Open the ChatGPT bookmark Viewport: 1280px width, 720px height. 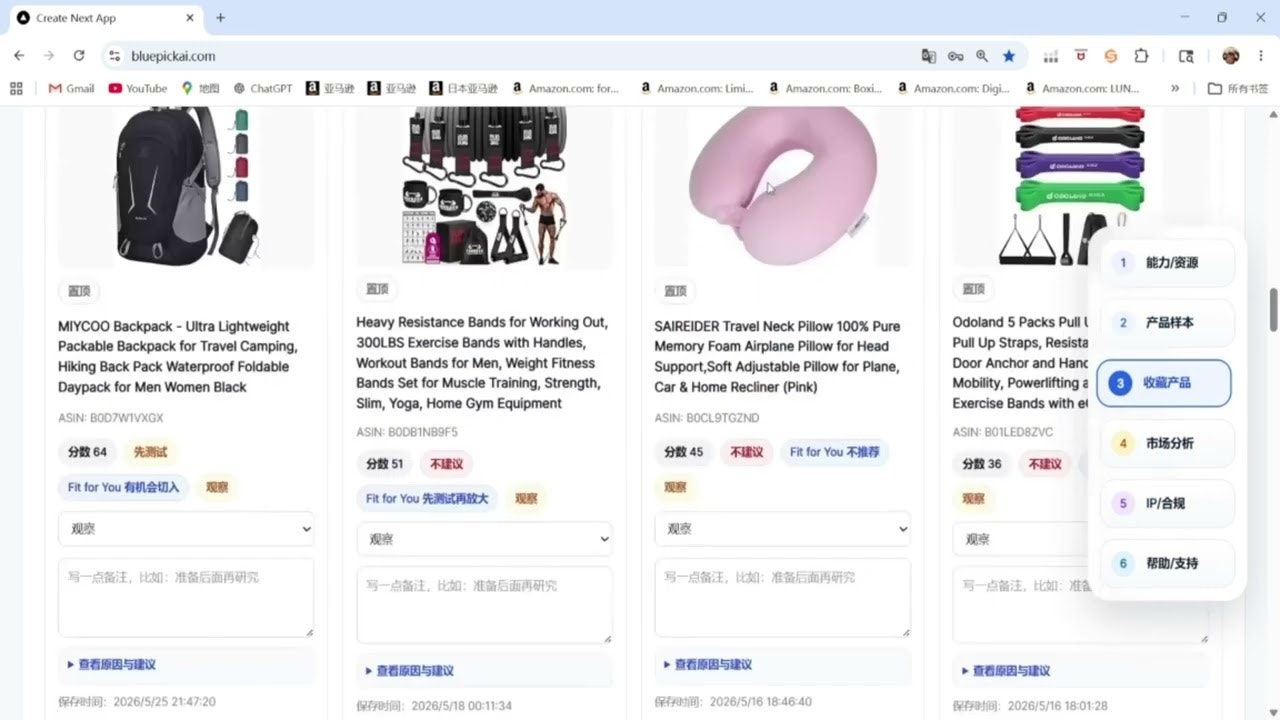coord(263,88)
